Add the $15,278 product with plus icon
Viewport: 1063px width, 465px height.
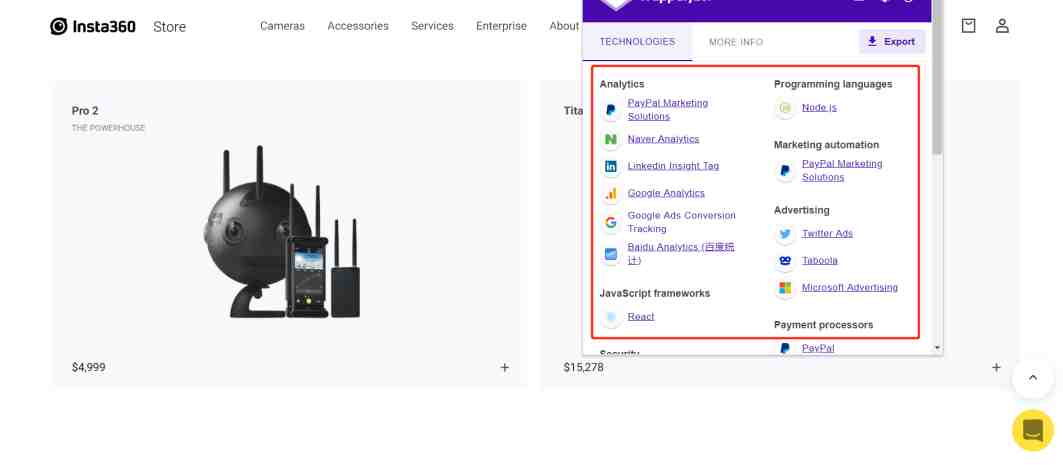pos(996,367)
